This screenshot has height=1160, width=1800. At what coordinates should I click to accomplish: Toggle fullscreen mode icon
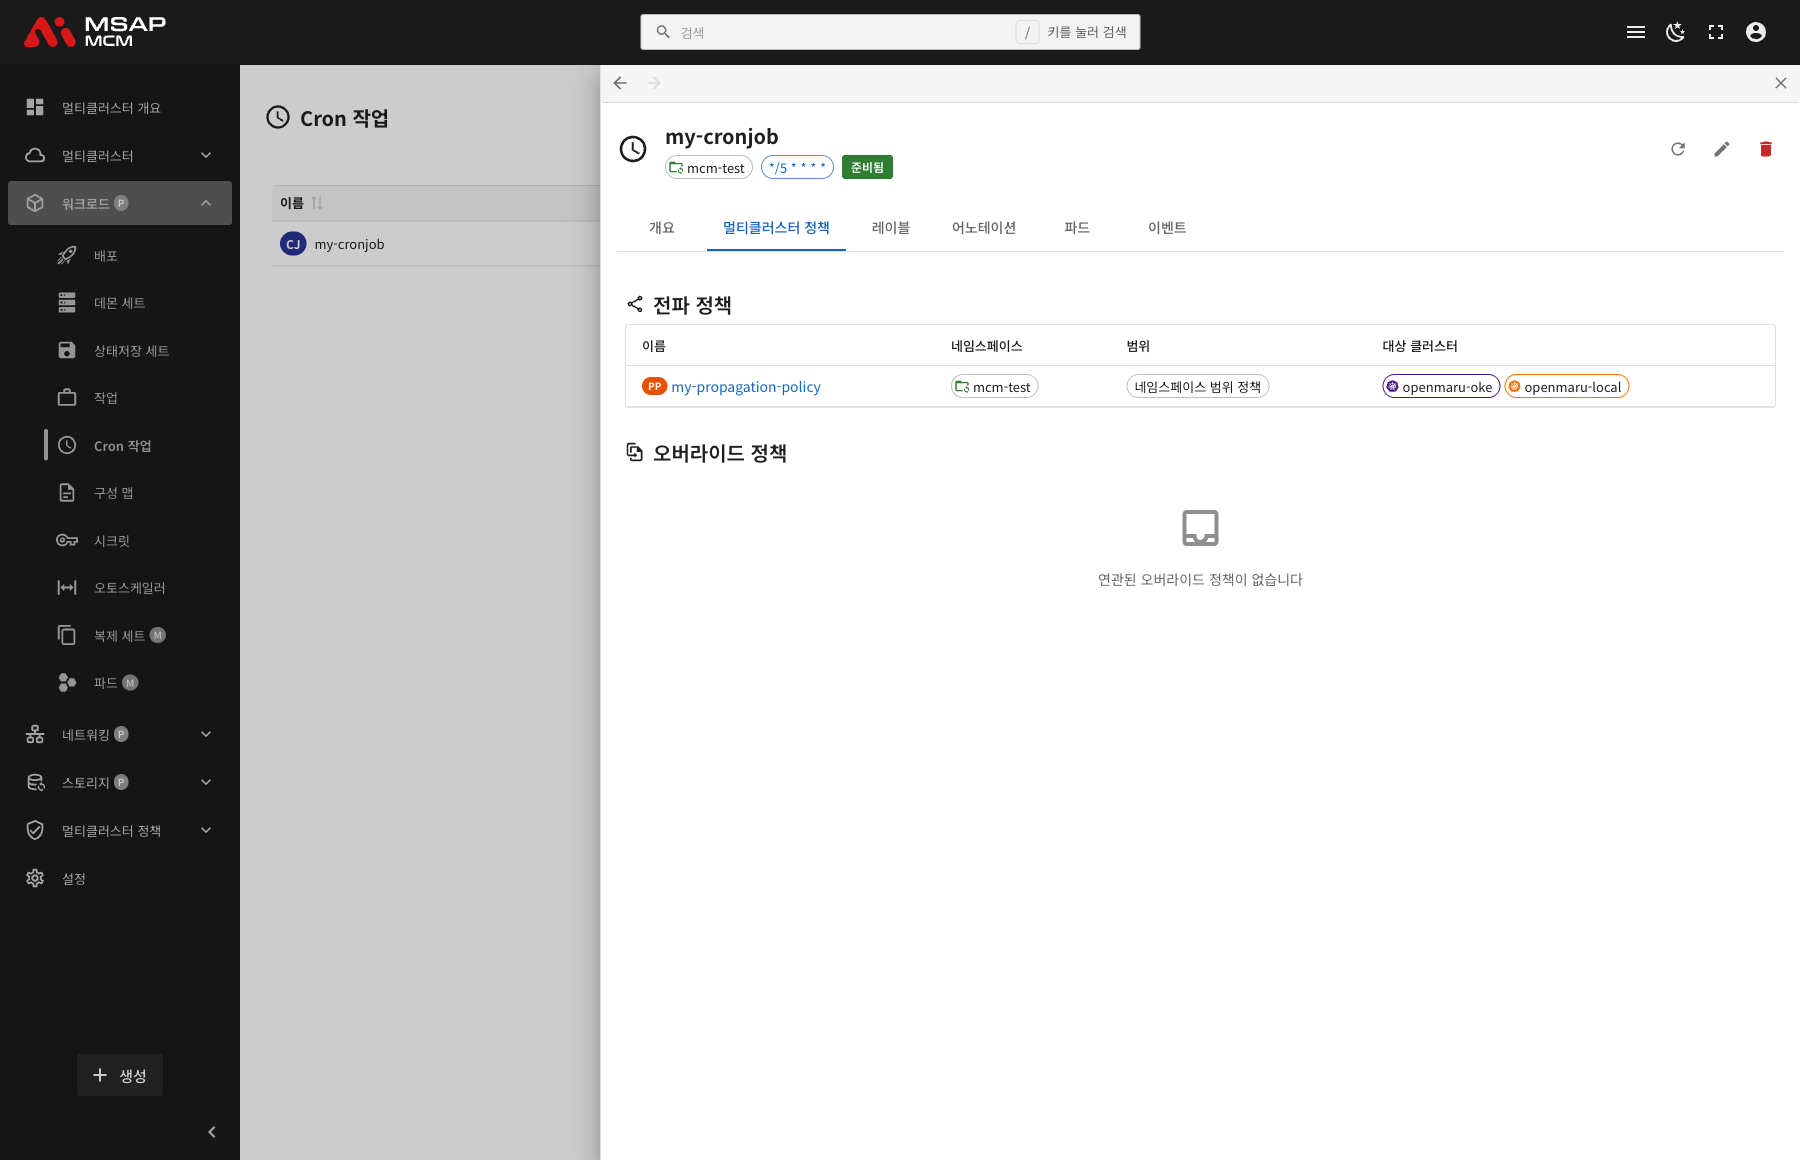1716,32
